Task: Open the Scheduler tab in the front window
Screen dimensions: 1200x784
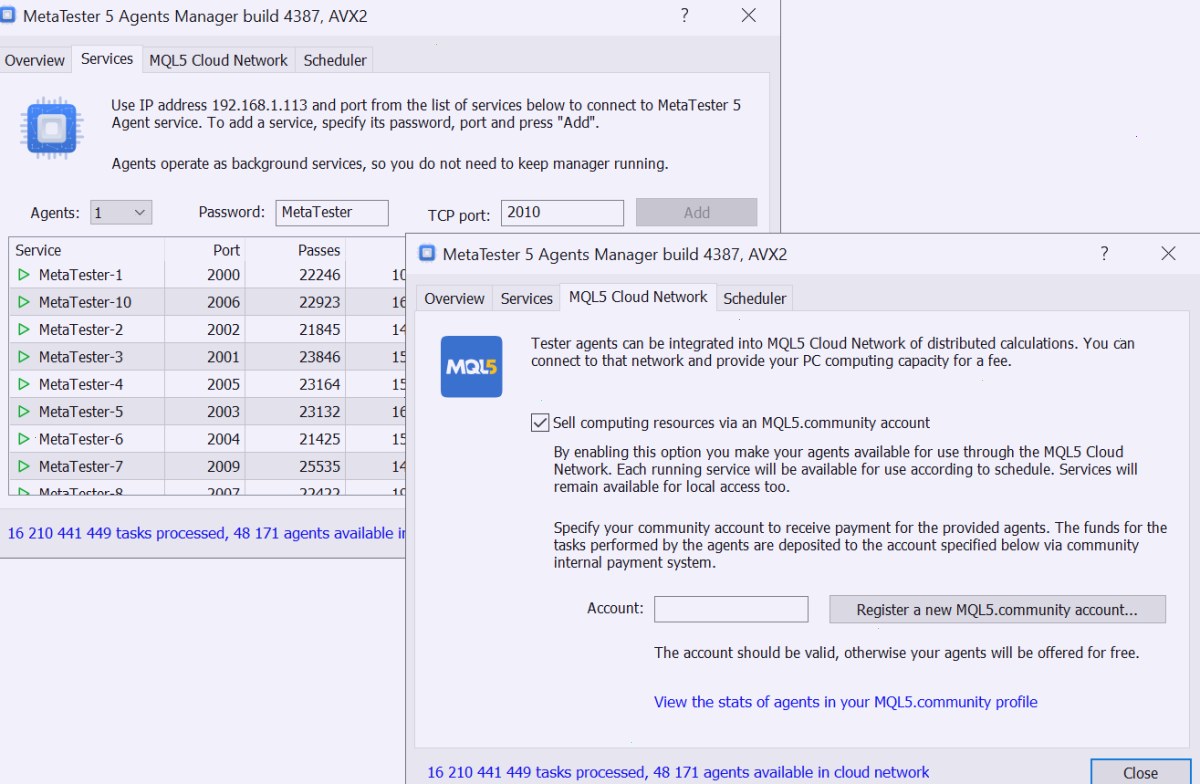Action: click(x=755, y=298)
